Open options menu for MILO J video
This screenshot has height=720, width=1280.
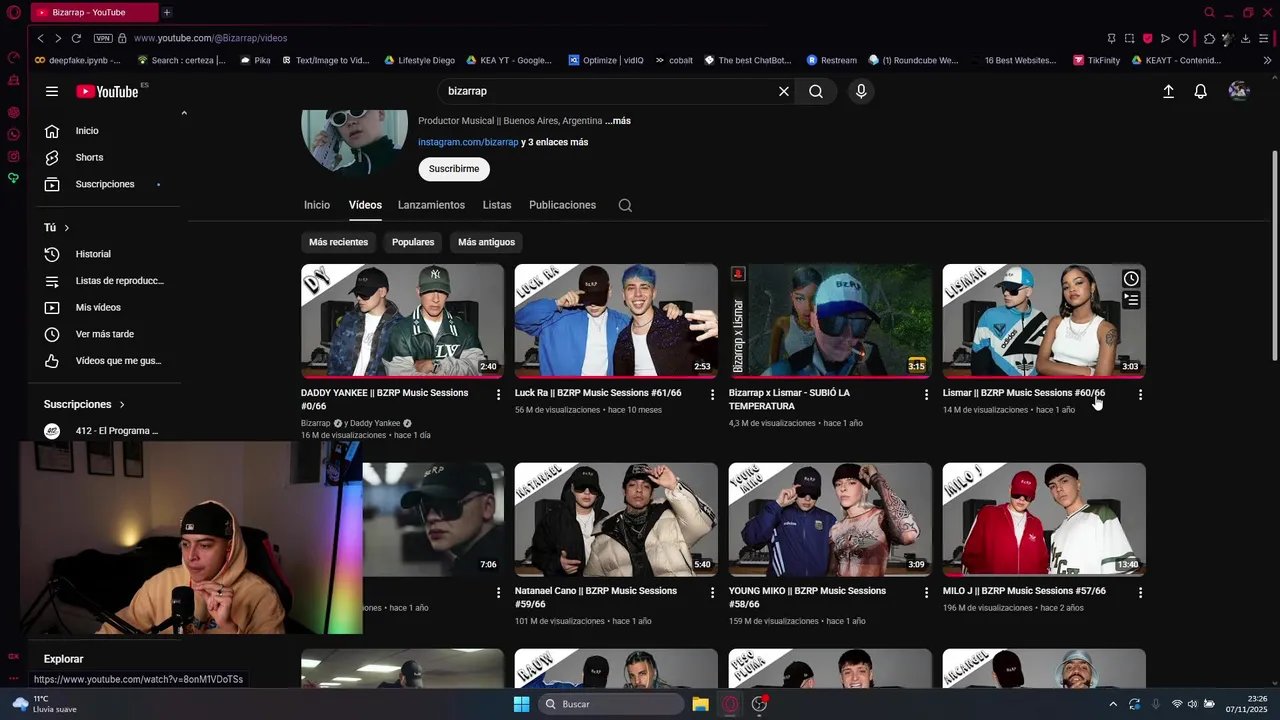(x=1140, y=593)
